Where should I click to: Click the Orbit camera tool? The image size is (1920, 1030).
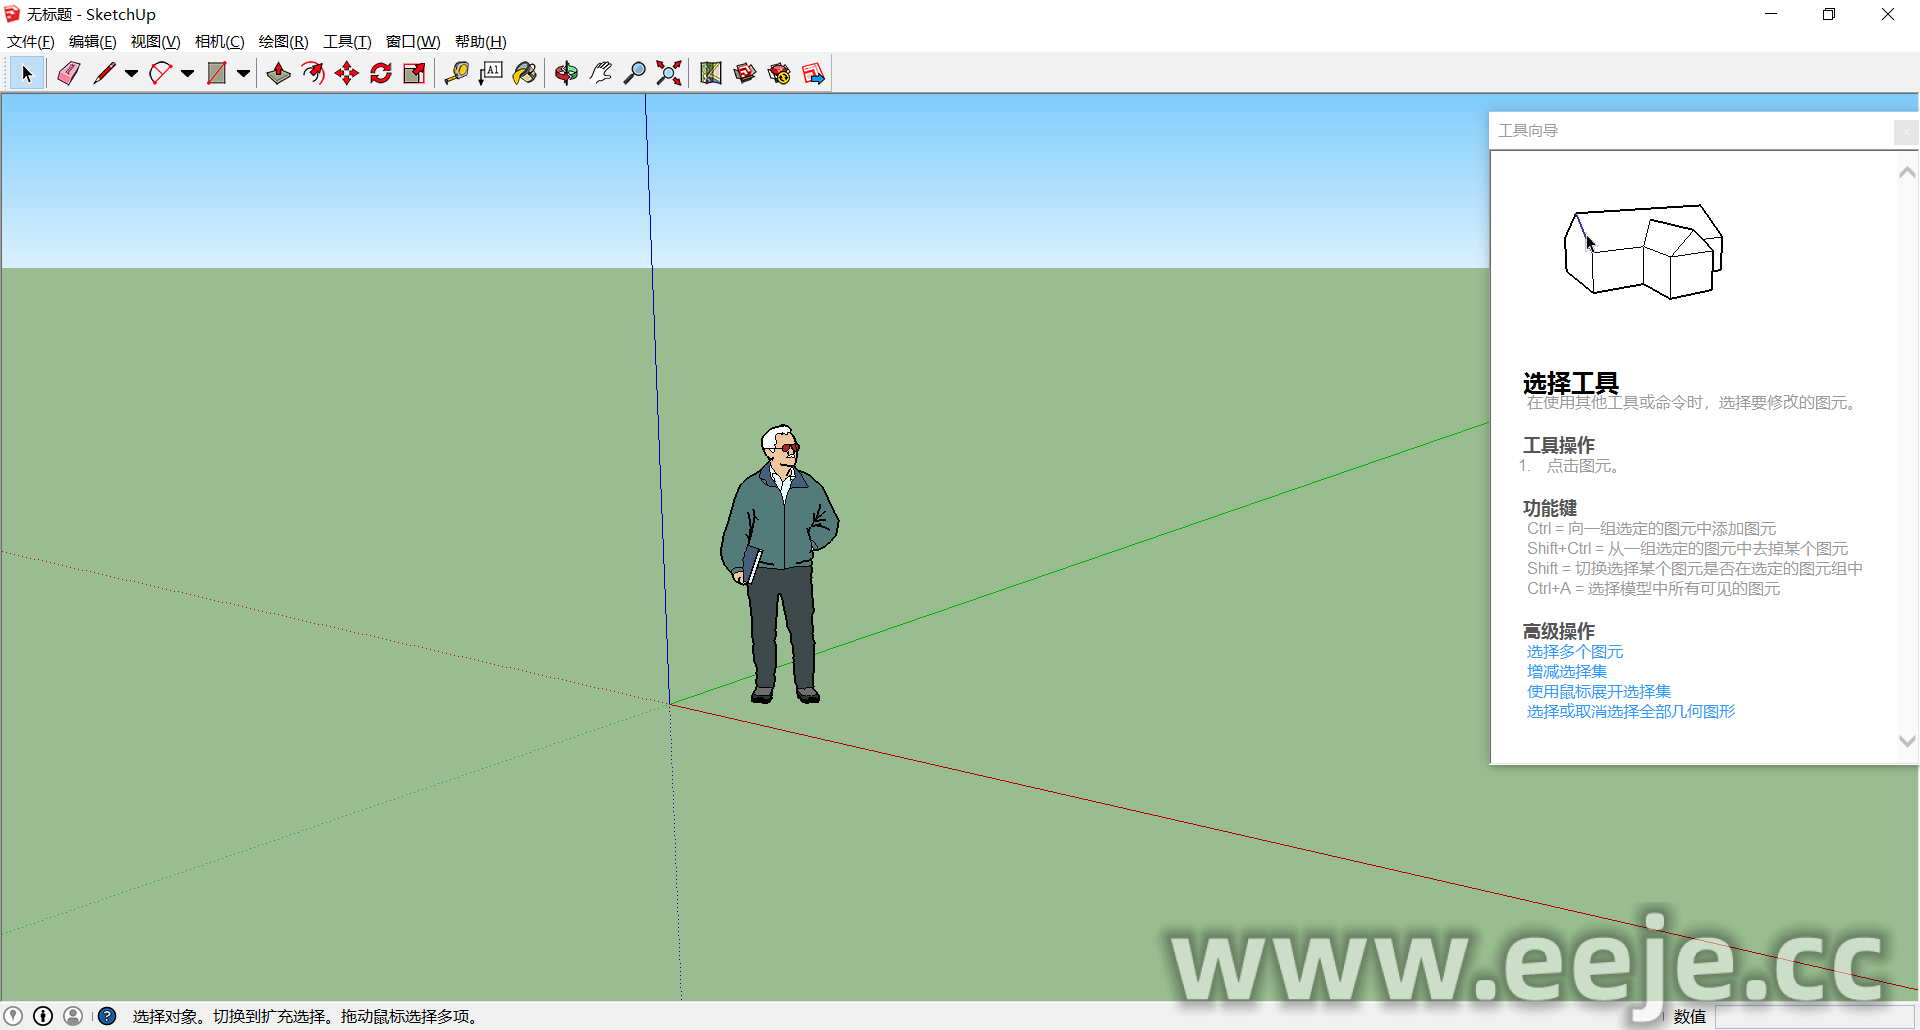pos(567,73)
